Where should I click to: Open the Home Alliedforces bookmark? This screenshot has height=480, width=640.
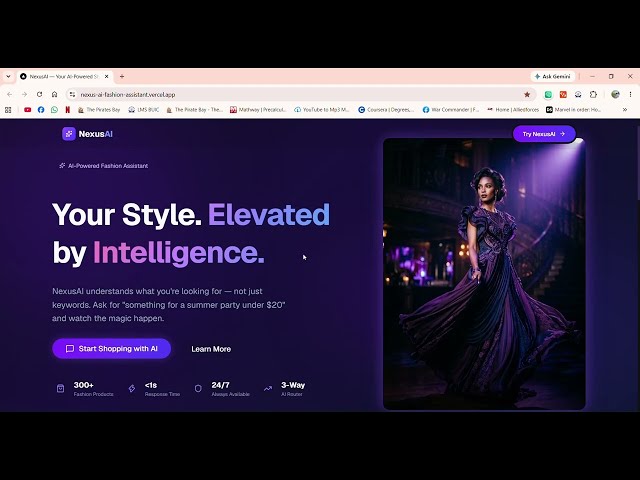point(513,109)
